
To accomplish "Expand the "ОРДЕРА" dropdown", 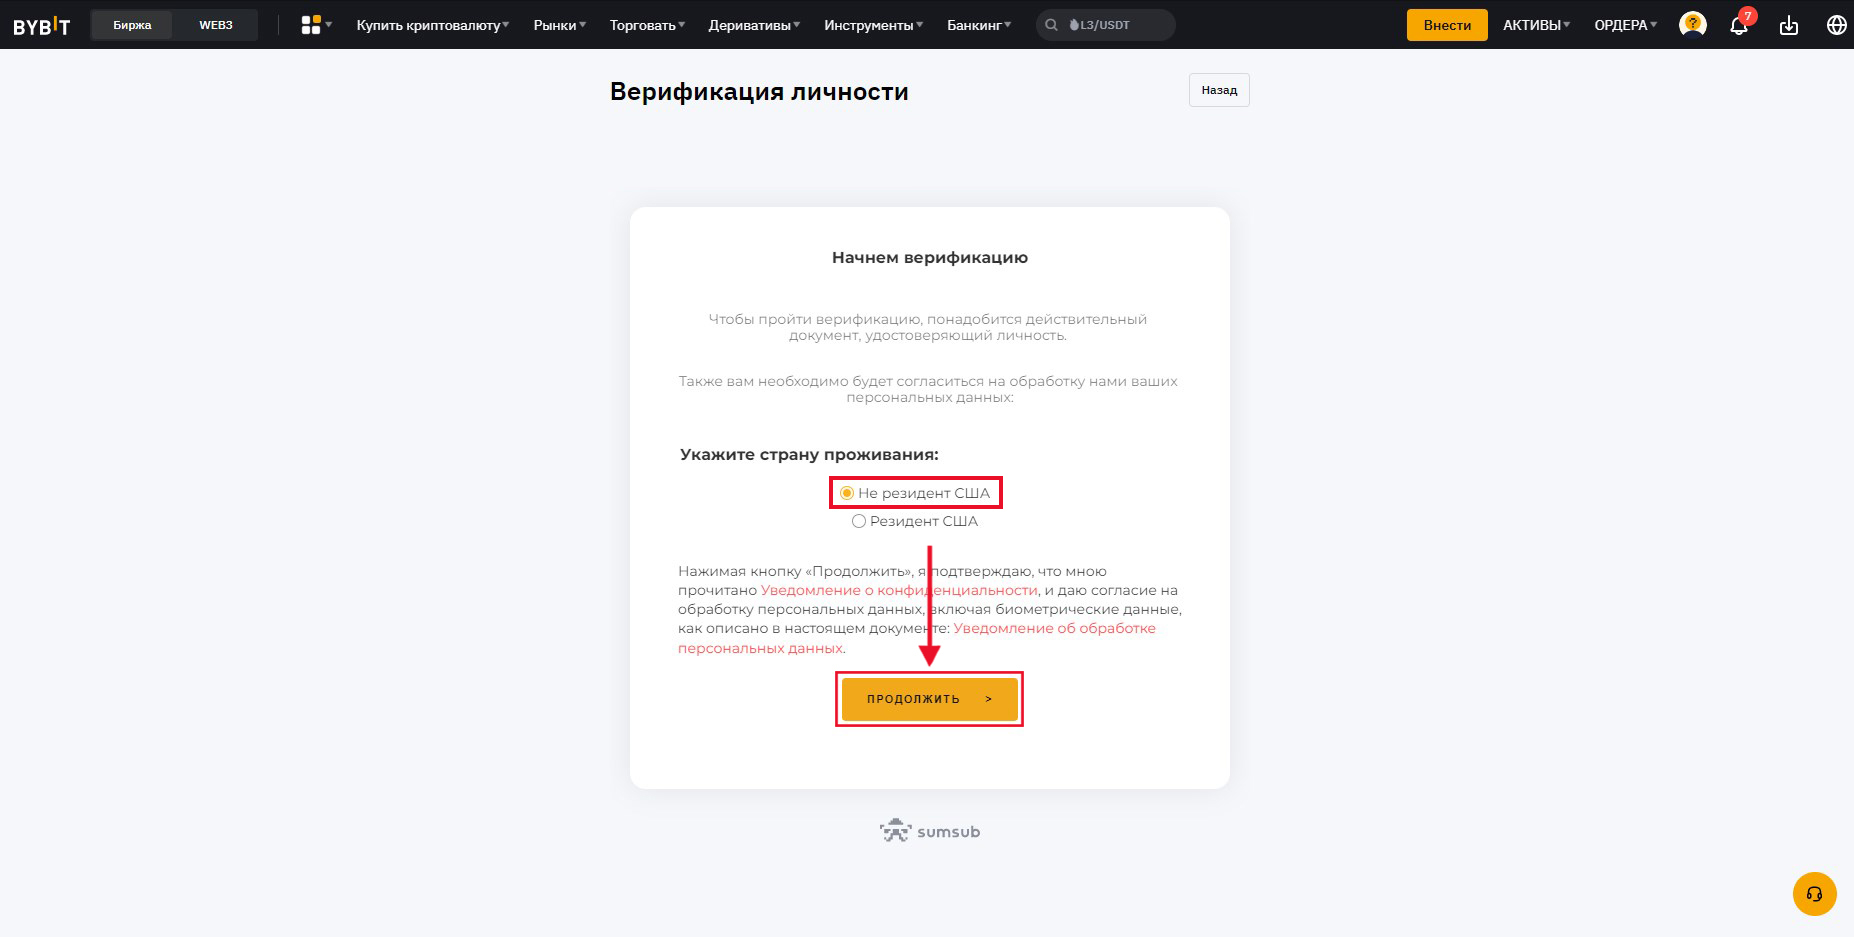I will (x=1625, y=25).
